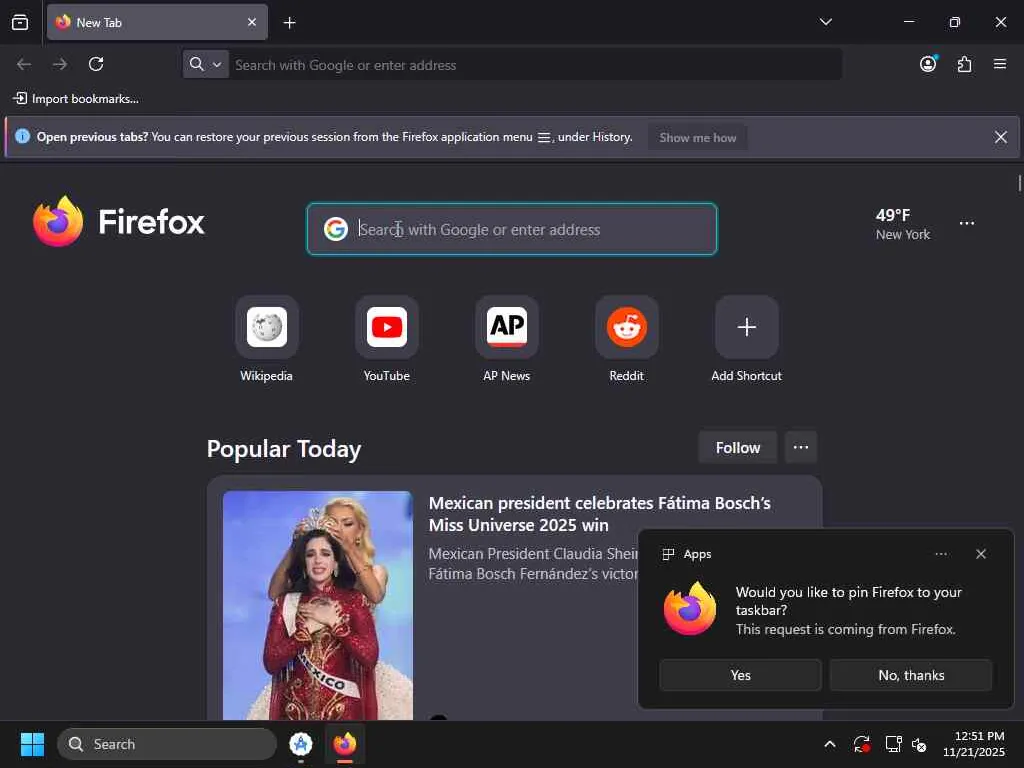Click the page vertical scrollbar
The image size is (1024, 768).
[x=1019, y=184]
